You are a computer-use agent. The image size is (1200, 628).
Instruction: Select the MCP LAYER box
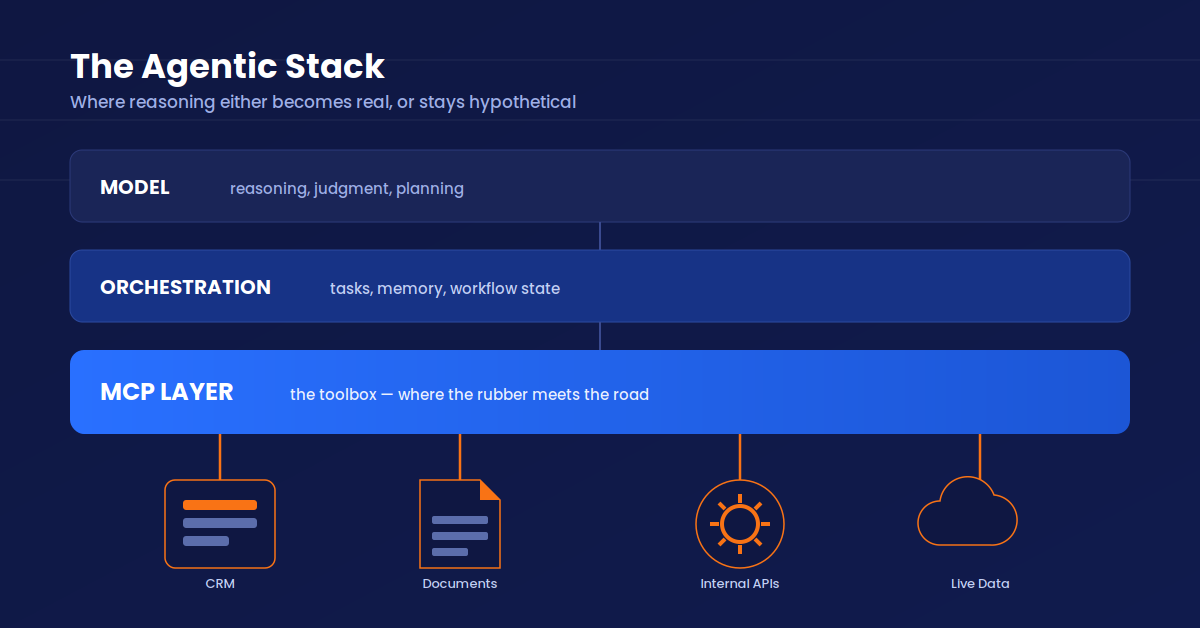click(600, 392)
